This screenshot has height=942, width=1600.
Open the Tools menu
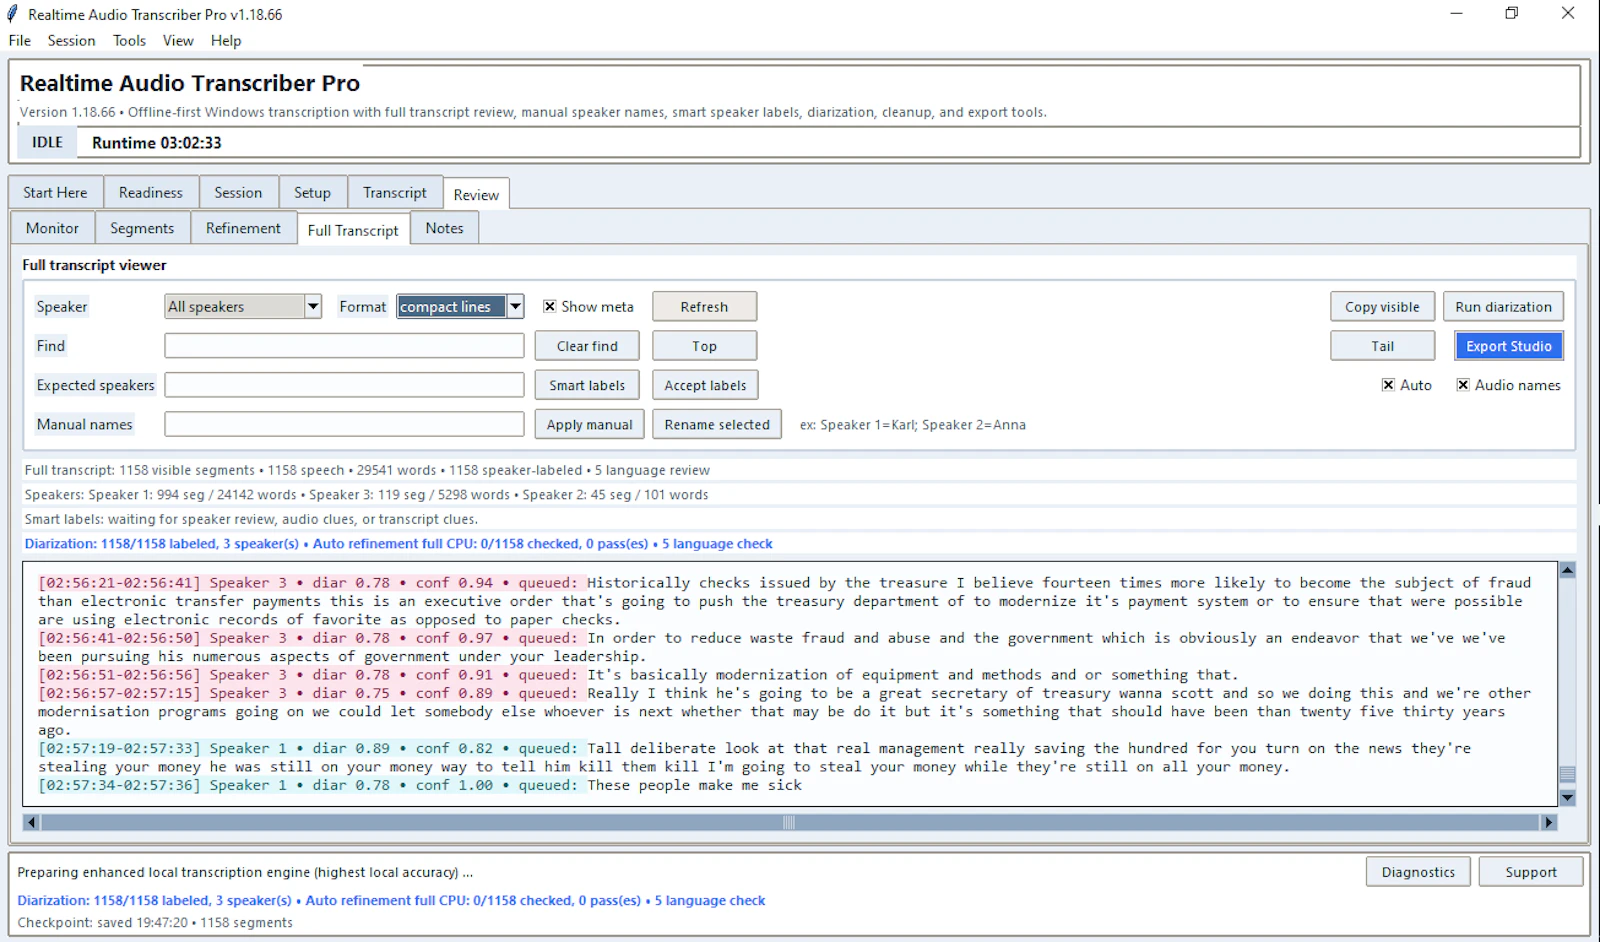point(129,41)
